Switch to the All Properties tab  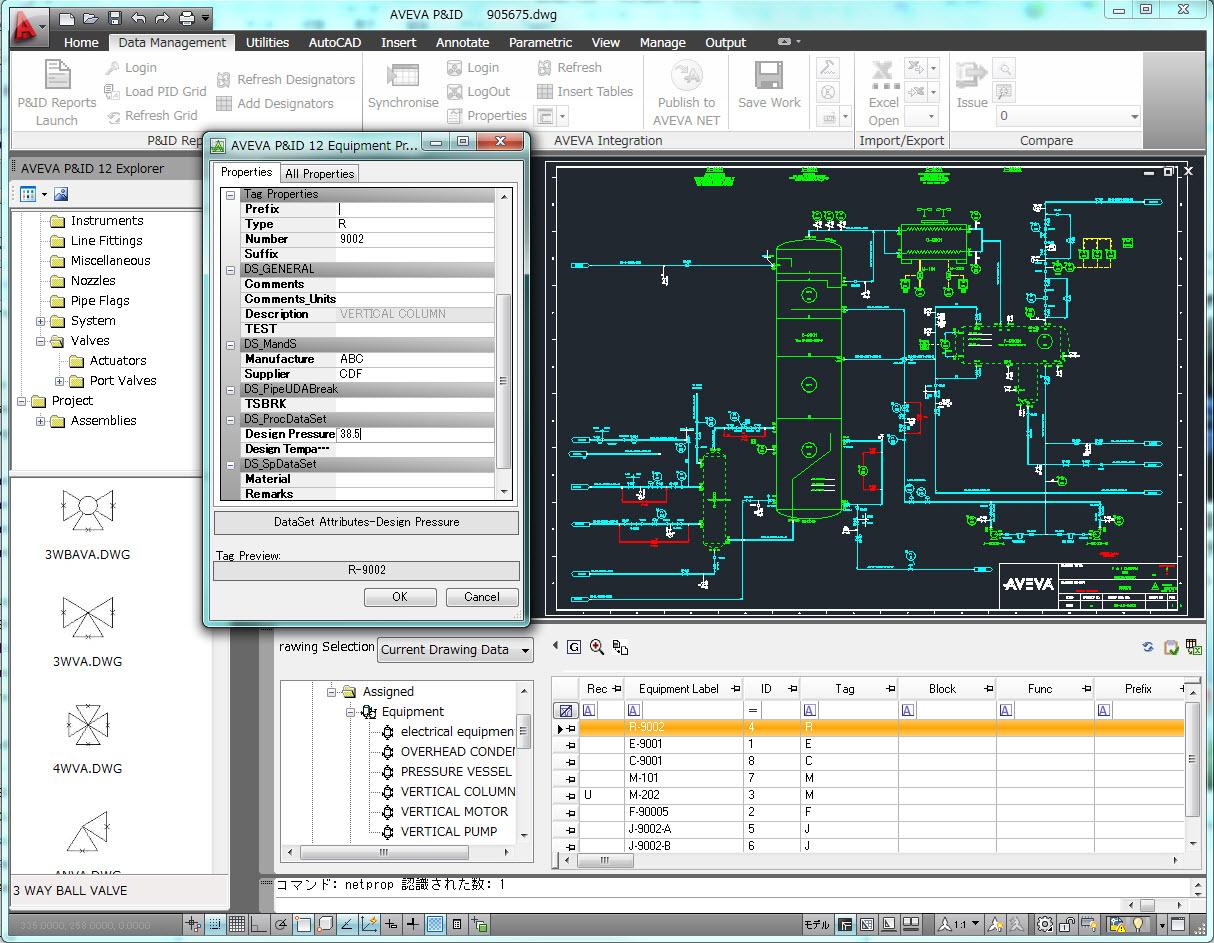pyautogui.click(x=319, y=173)
